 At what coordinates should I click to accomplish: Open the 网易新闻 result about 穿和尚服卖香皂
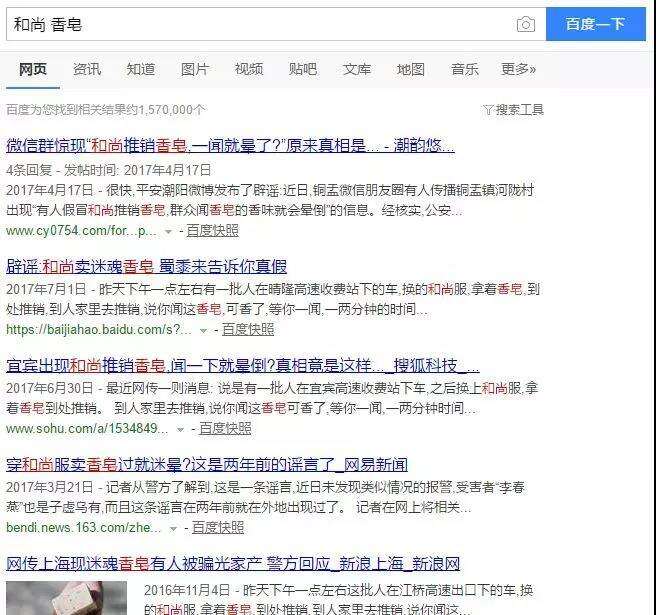[207, 465]
